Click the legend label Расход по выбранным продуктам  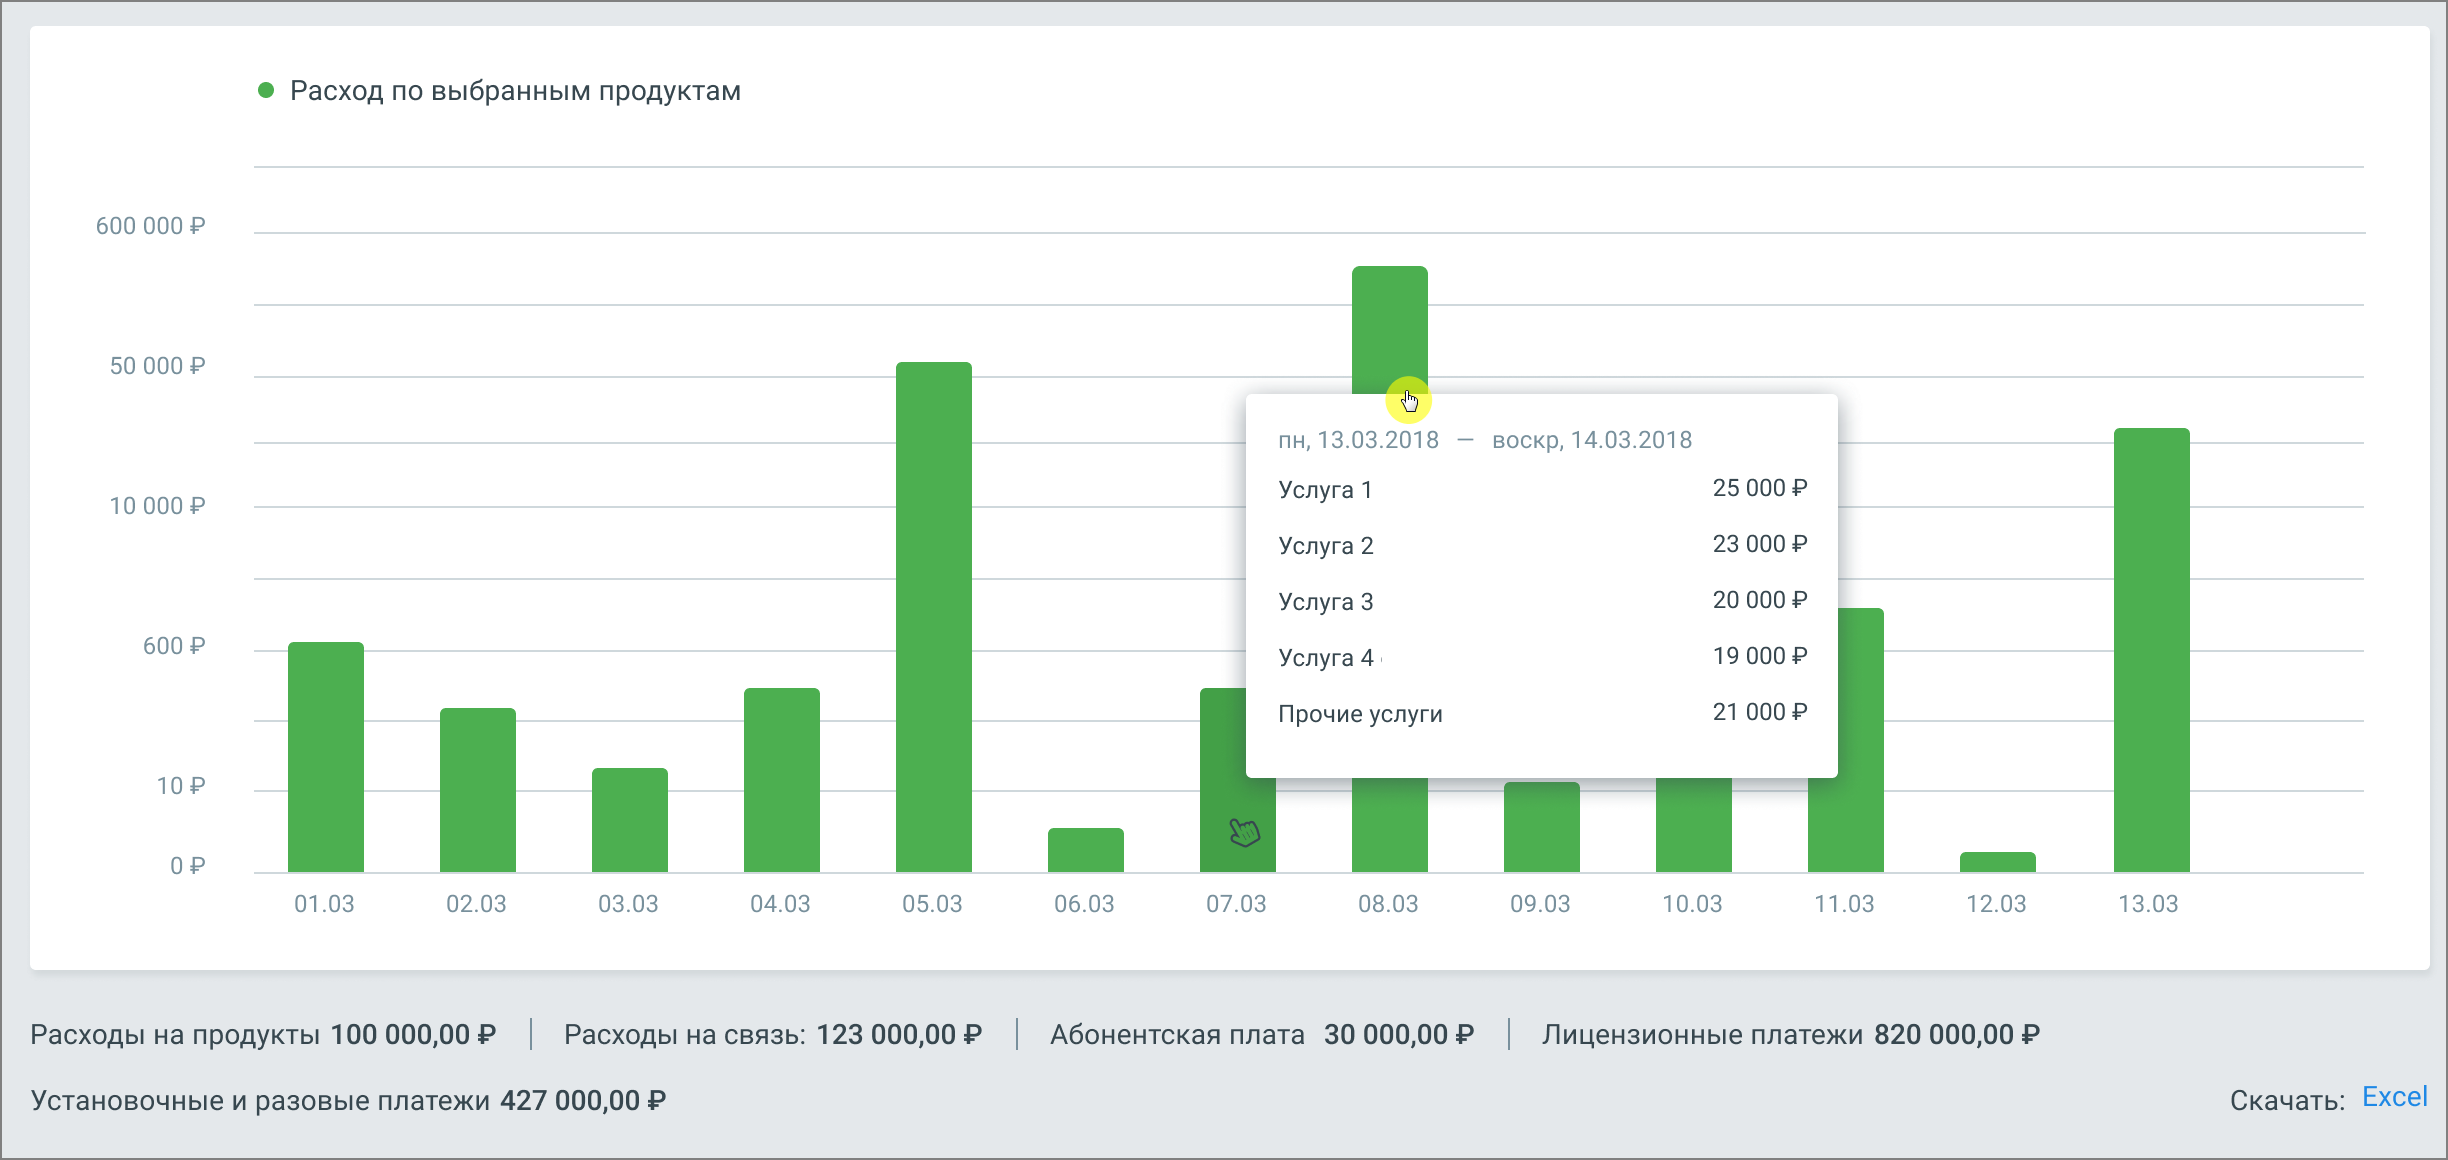[x=515, y=91]
